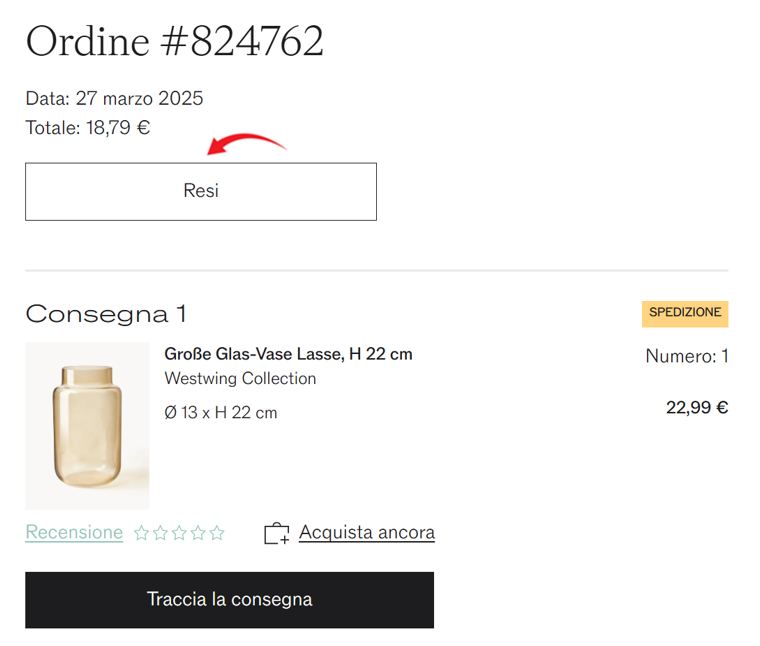Image resolution: width=760 pixels, height=646 pixels.
Task: Open the Recensione review link
Action: (x=74, y=533)
